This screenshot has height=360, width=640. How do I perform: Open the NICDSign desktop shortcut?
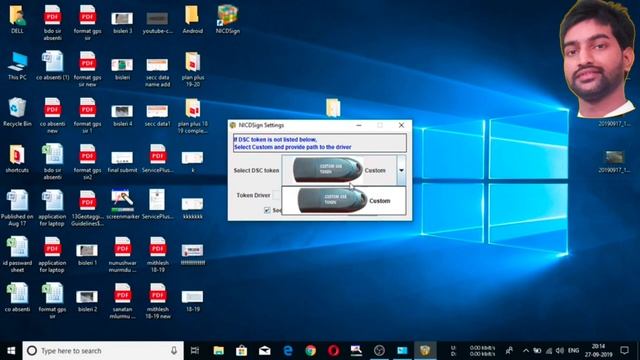coord(228,20)
